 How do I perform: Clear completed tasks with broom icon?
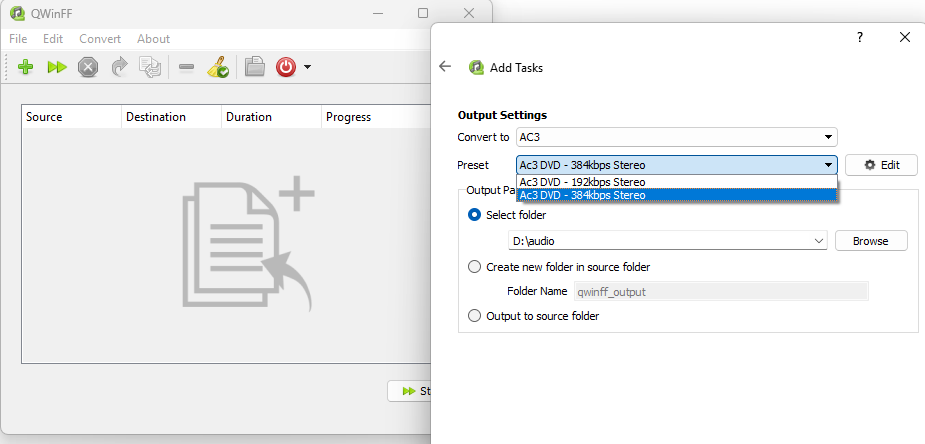[x=218, y=67]
